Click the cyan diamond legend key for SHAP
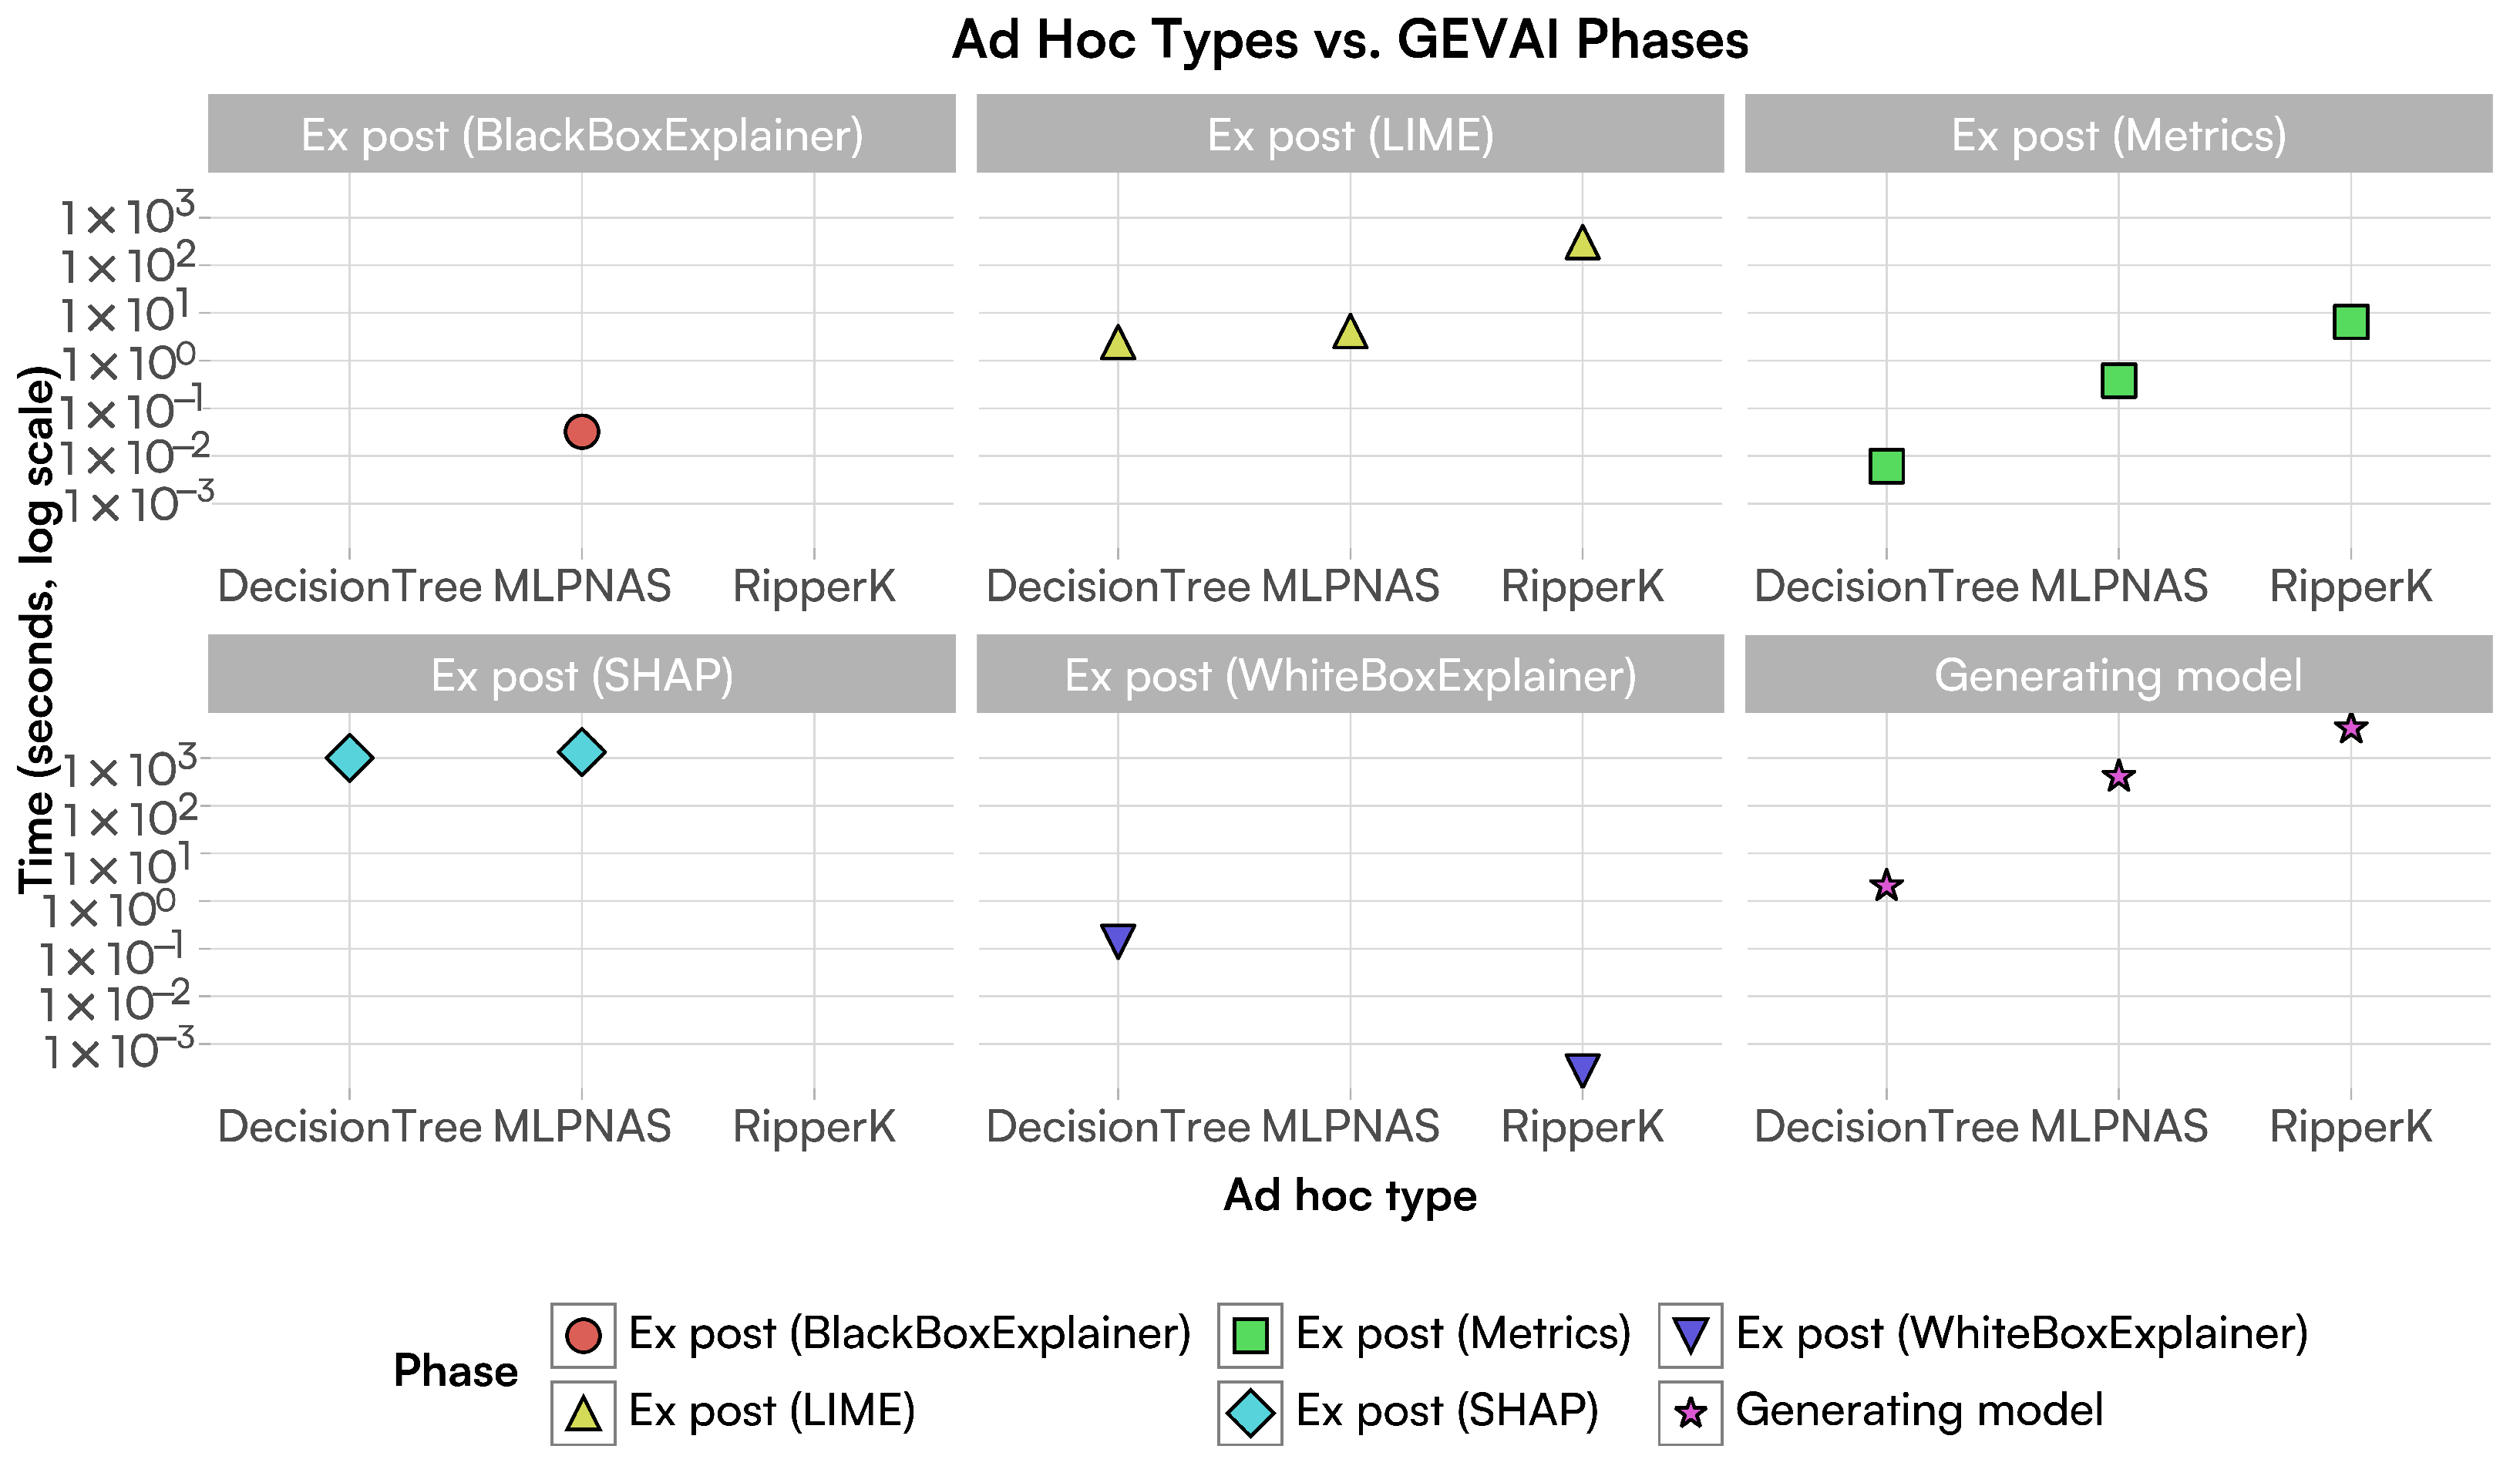The height and width of the screenshot is (1466, 2520). 1250,1413
